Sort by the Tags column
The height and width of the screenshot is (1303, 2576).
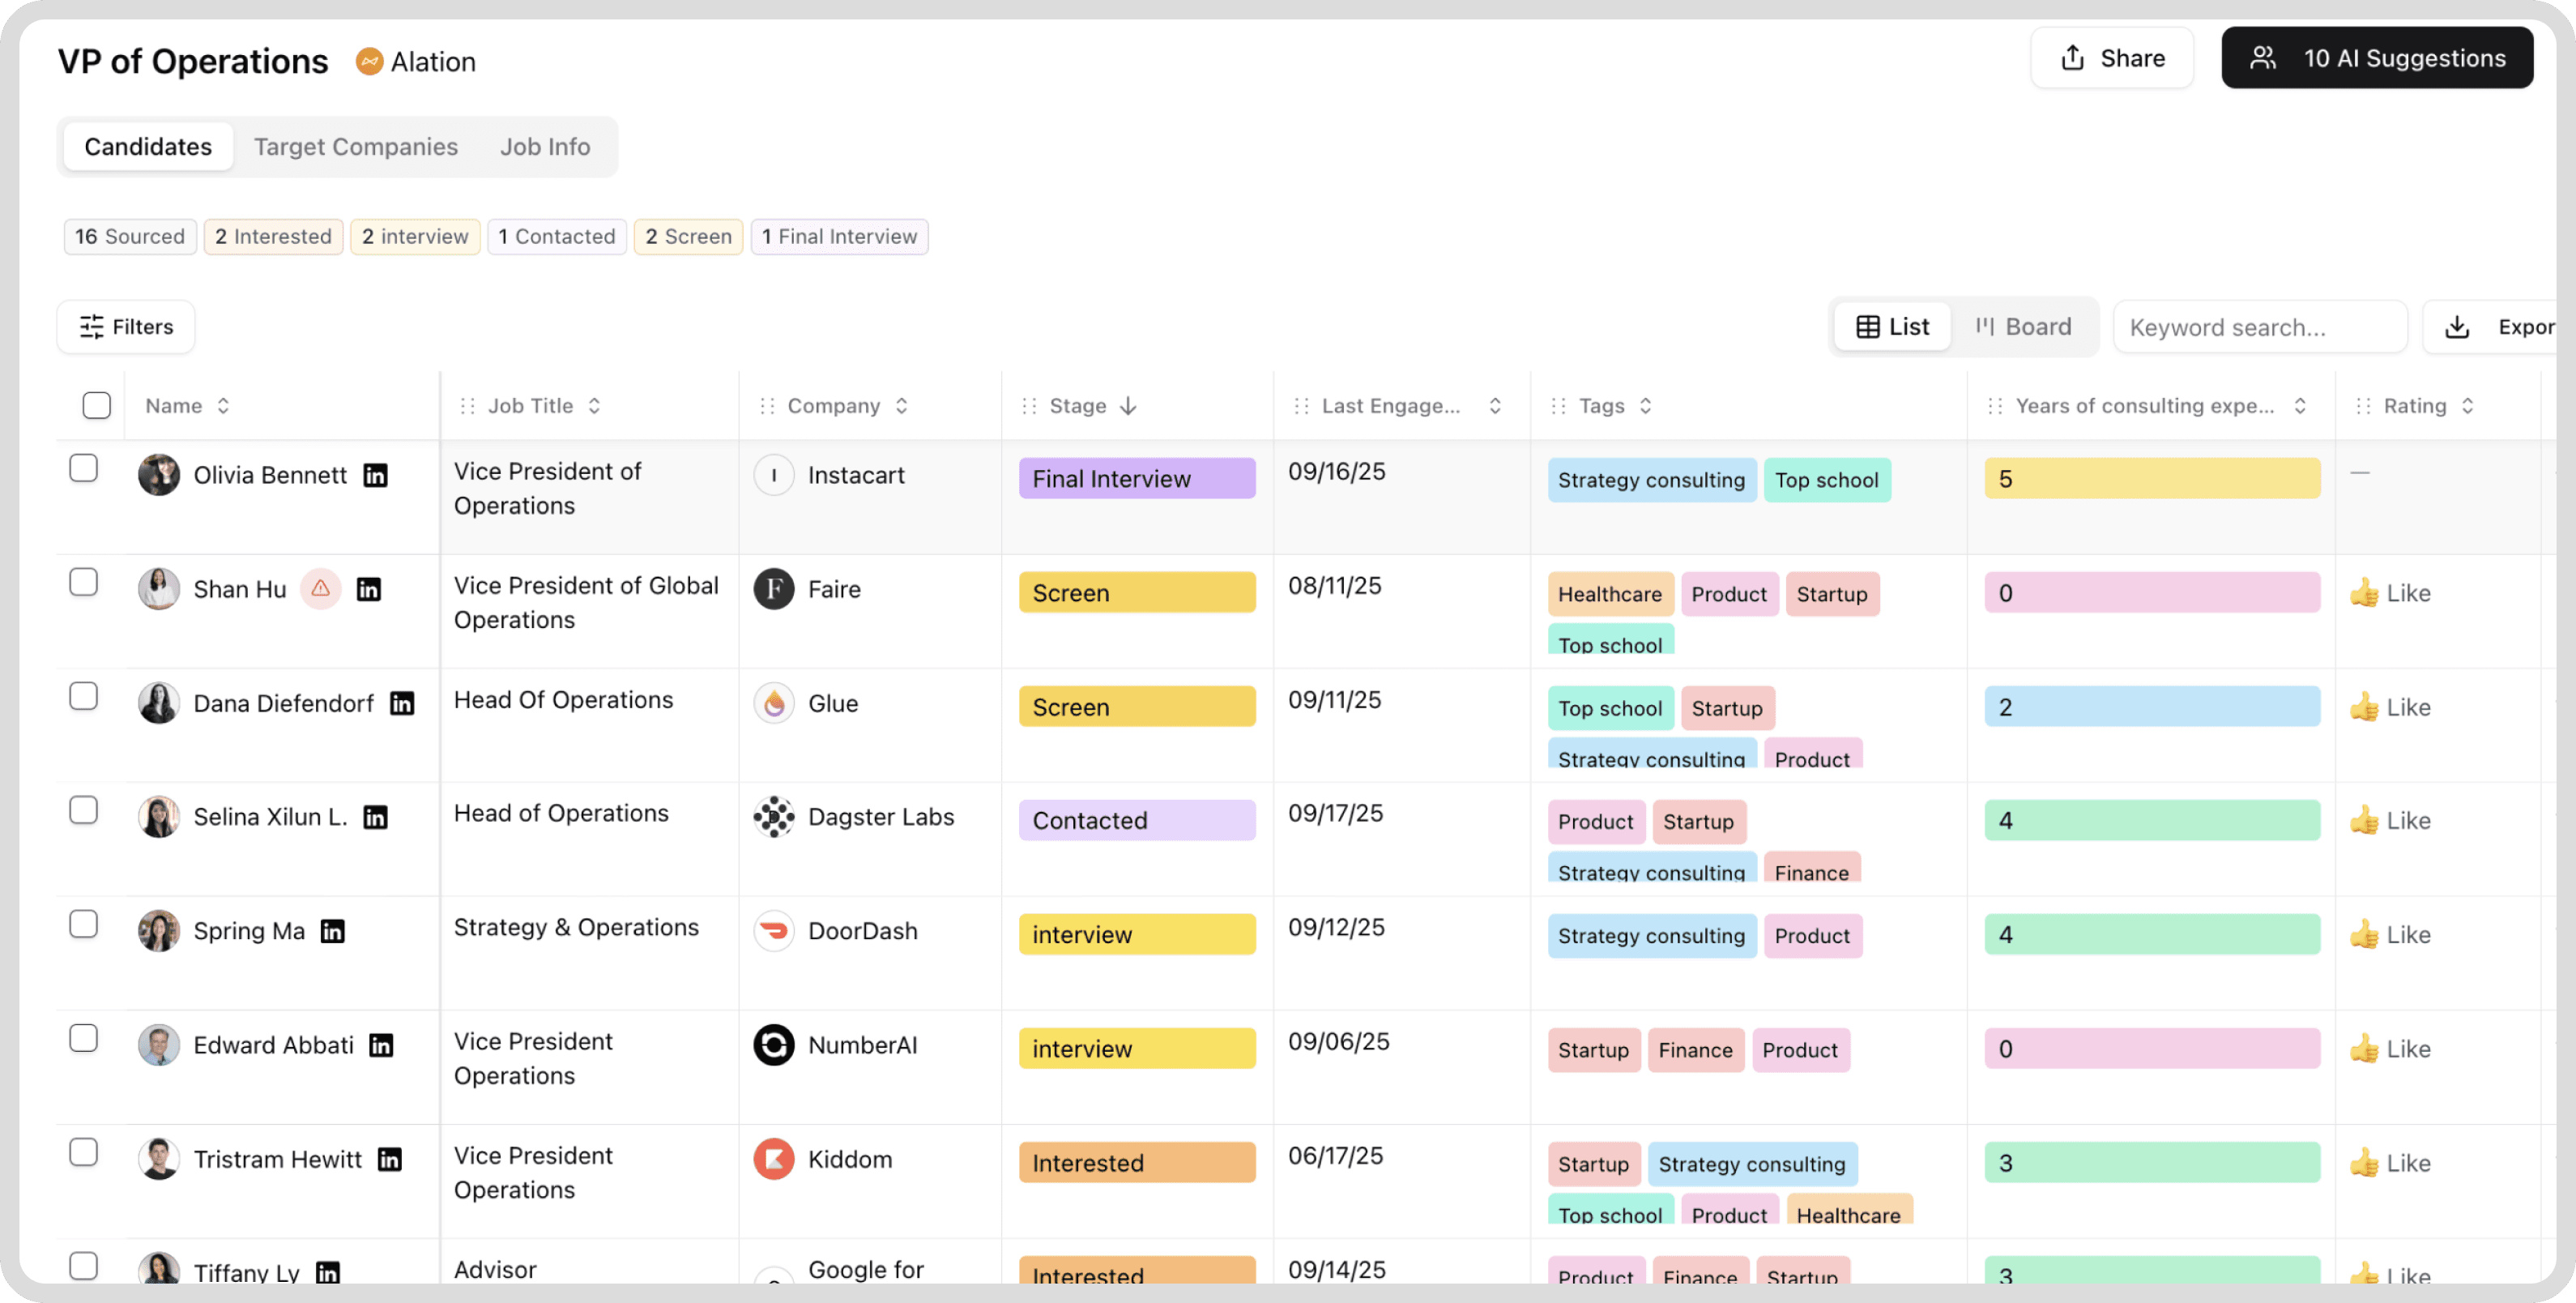point(1645,406)
